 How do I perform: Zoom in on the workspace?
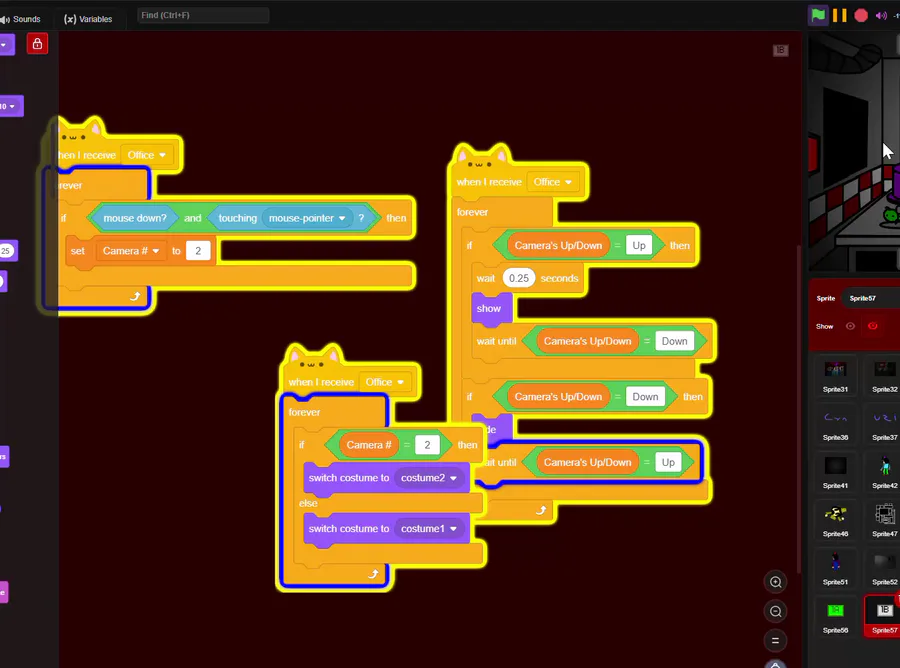pyautogui.click(x=775, y=582)
